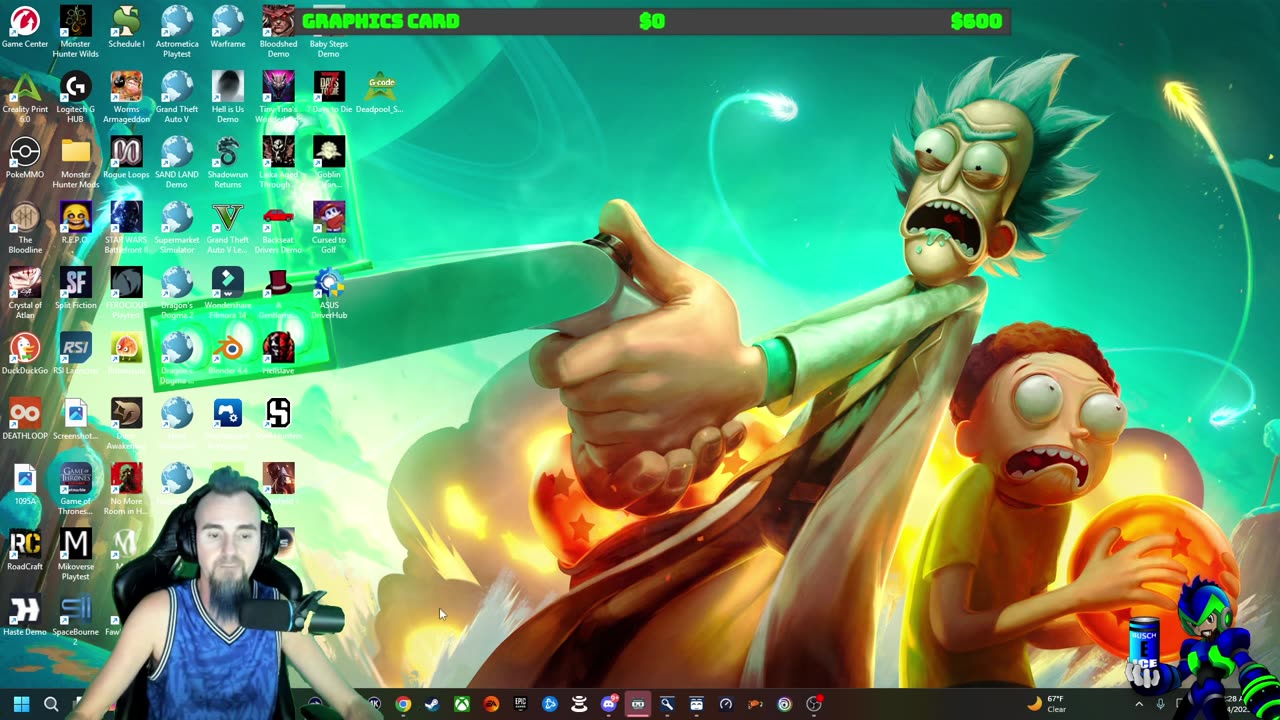Viewport: 1280px width, 720px height.
Task: Select the 1095A file icon
Action: point(25,484)
